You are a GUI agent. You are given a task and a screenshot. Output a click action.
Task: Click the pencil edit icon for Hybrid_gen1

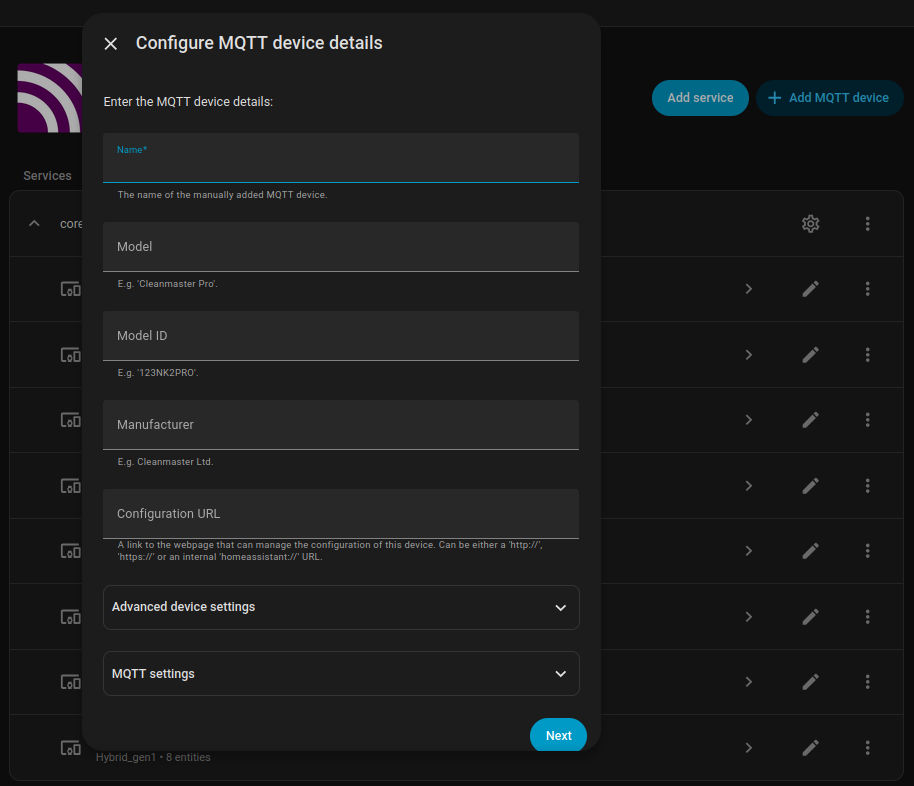pyautogui.click(x=811, y=747)
